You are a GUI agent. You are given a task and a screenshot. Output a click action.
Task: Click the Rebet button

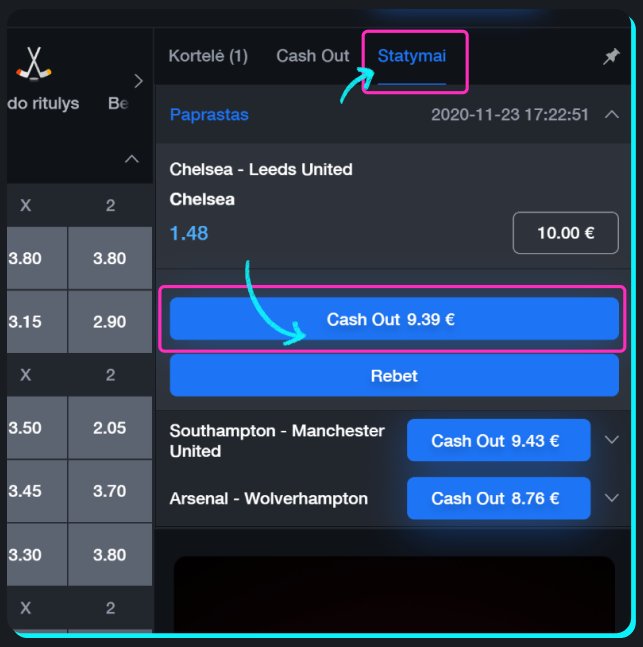[x=394, y=375]
